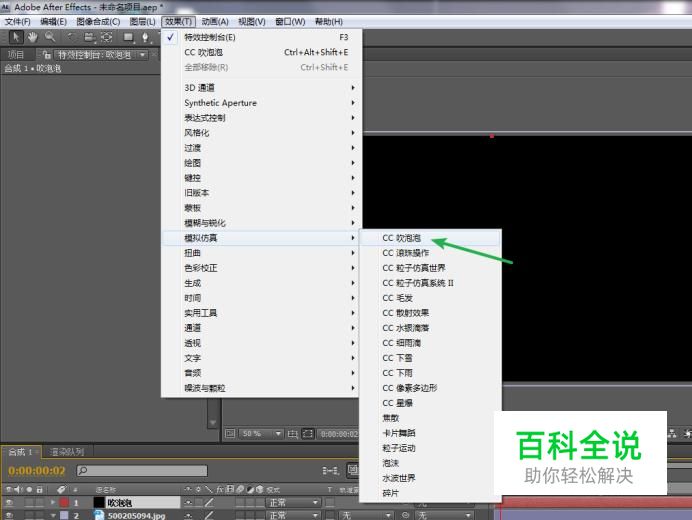This screenshot has width=692, height=520.
Task: Choose CC 吹泡泡 in simulation submenu
Action: [x=430, y=238]
